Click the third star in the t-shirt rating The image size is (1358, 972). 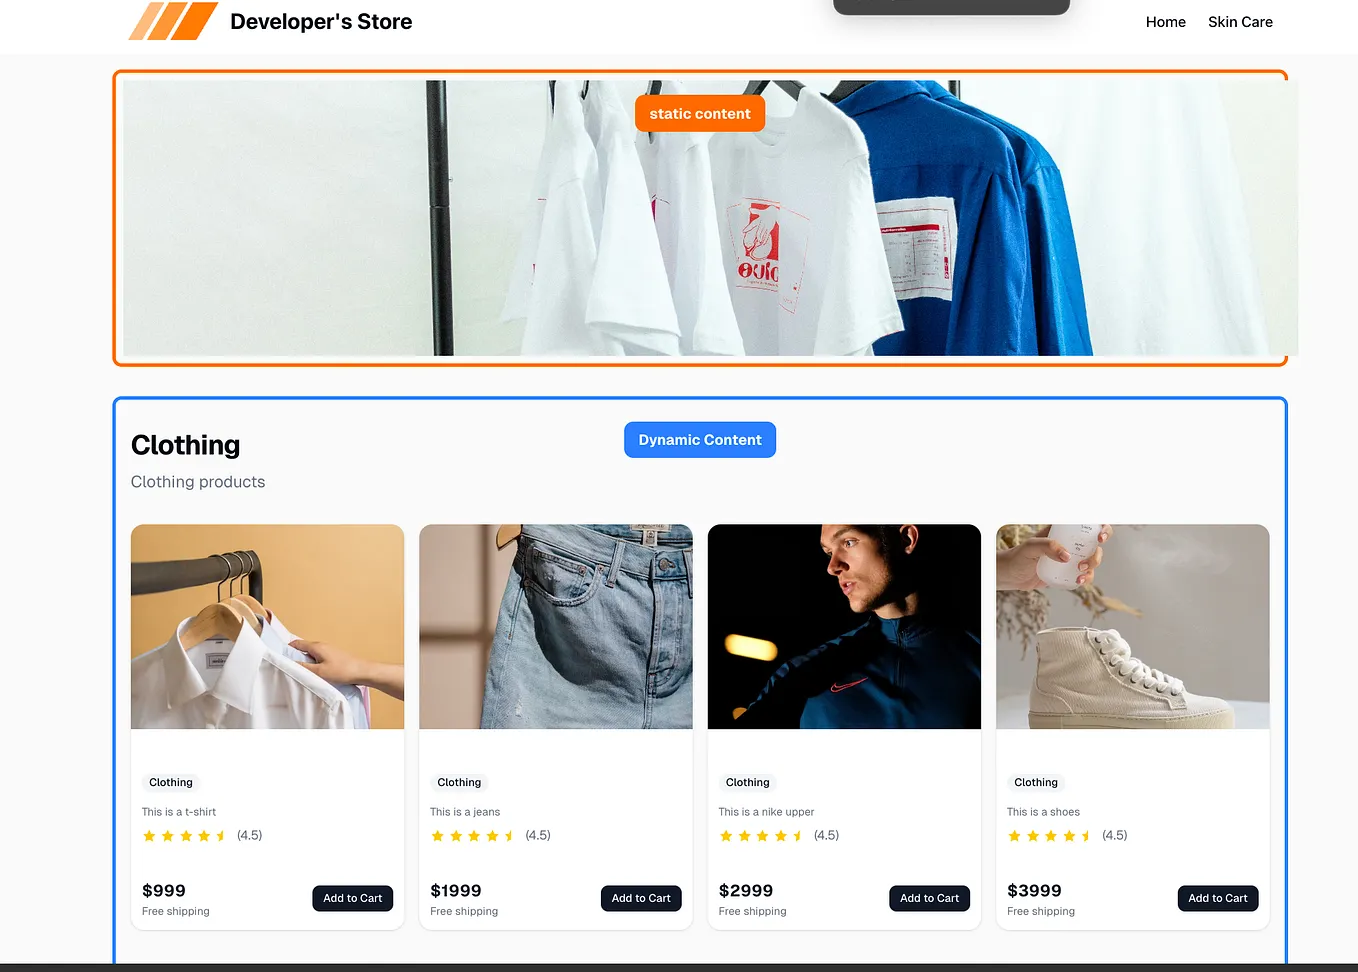(x=185, y=835)
